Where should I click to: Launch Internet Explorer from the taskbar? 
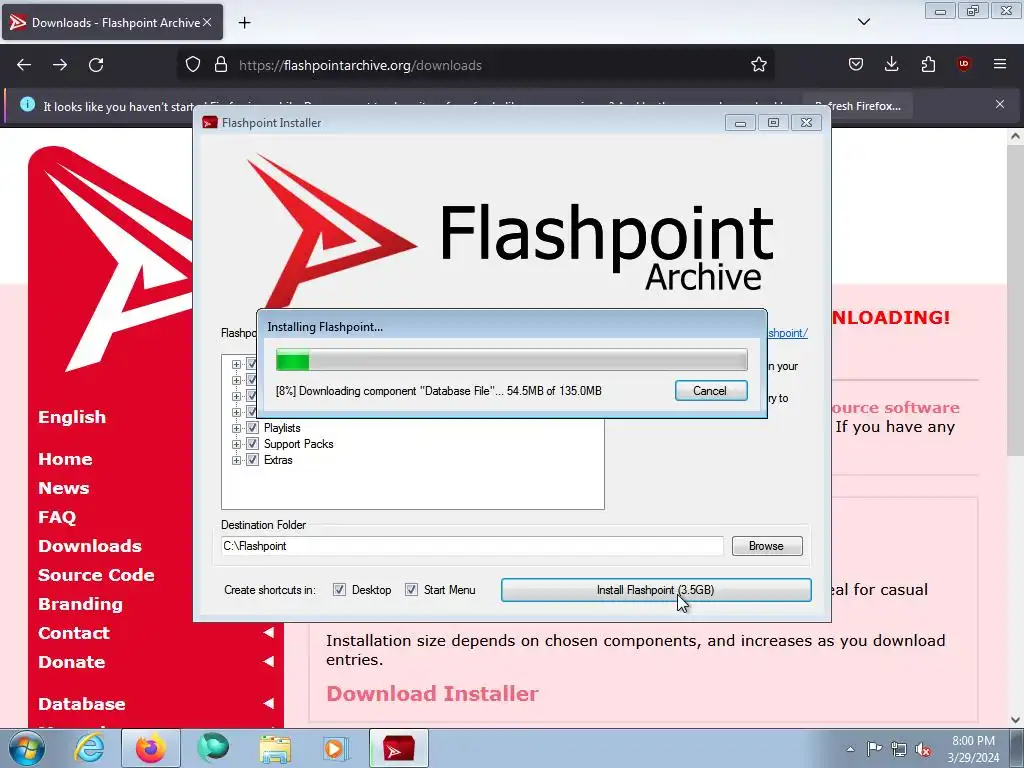[x=89, y=748]
